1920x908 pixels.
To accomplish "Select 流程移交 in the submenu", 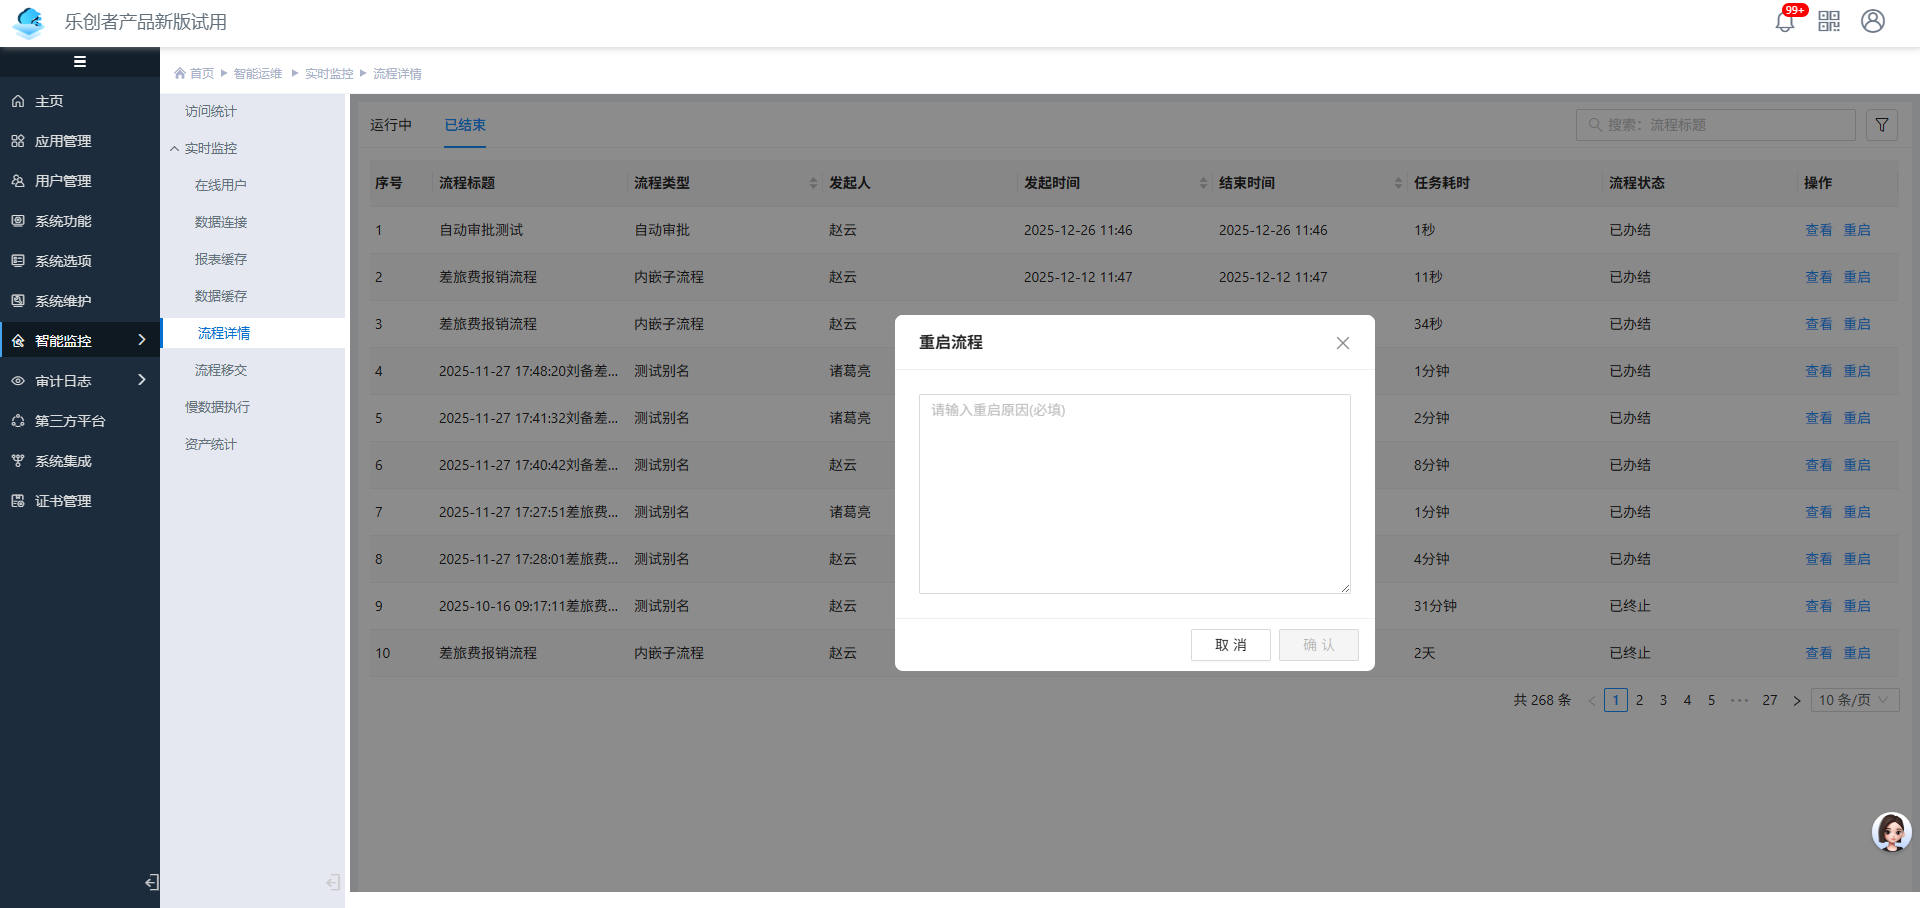I will click(221, 370).
